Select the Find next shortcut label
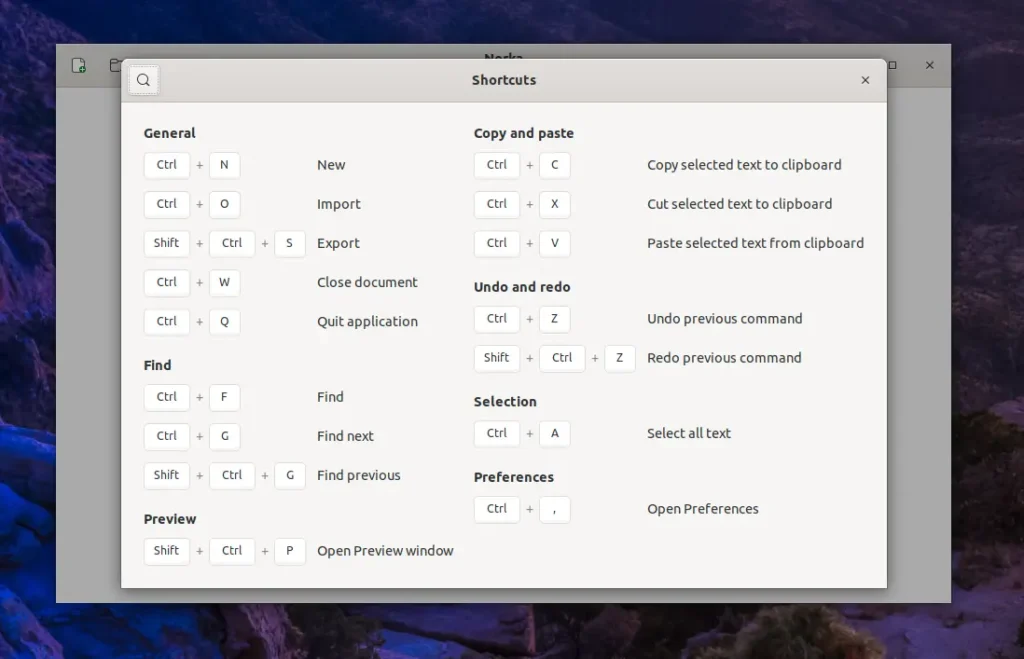 point(345,436)
